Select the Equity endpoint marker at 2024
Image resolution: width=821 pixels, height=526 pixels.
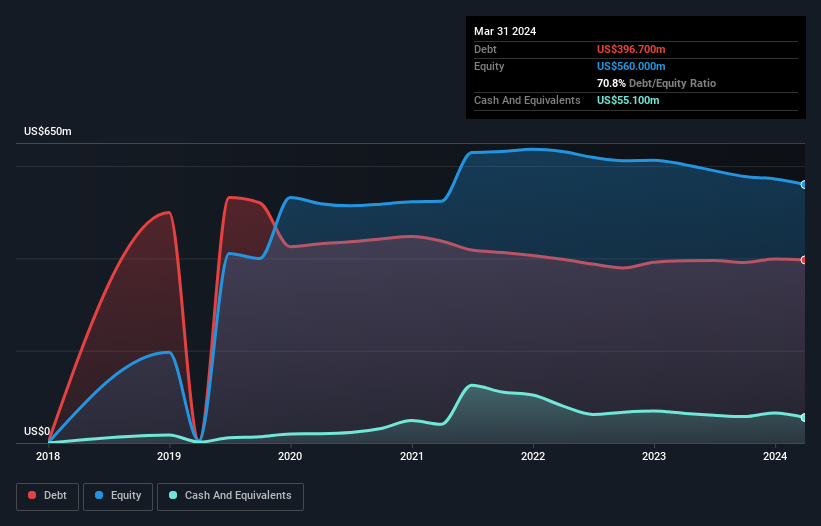tap(804, 184)
